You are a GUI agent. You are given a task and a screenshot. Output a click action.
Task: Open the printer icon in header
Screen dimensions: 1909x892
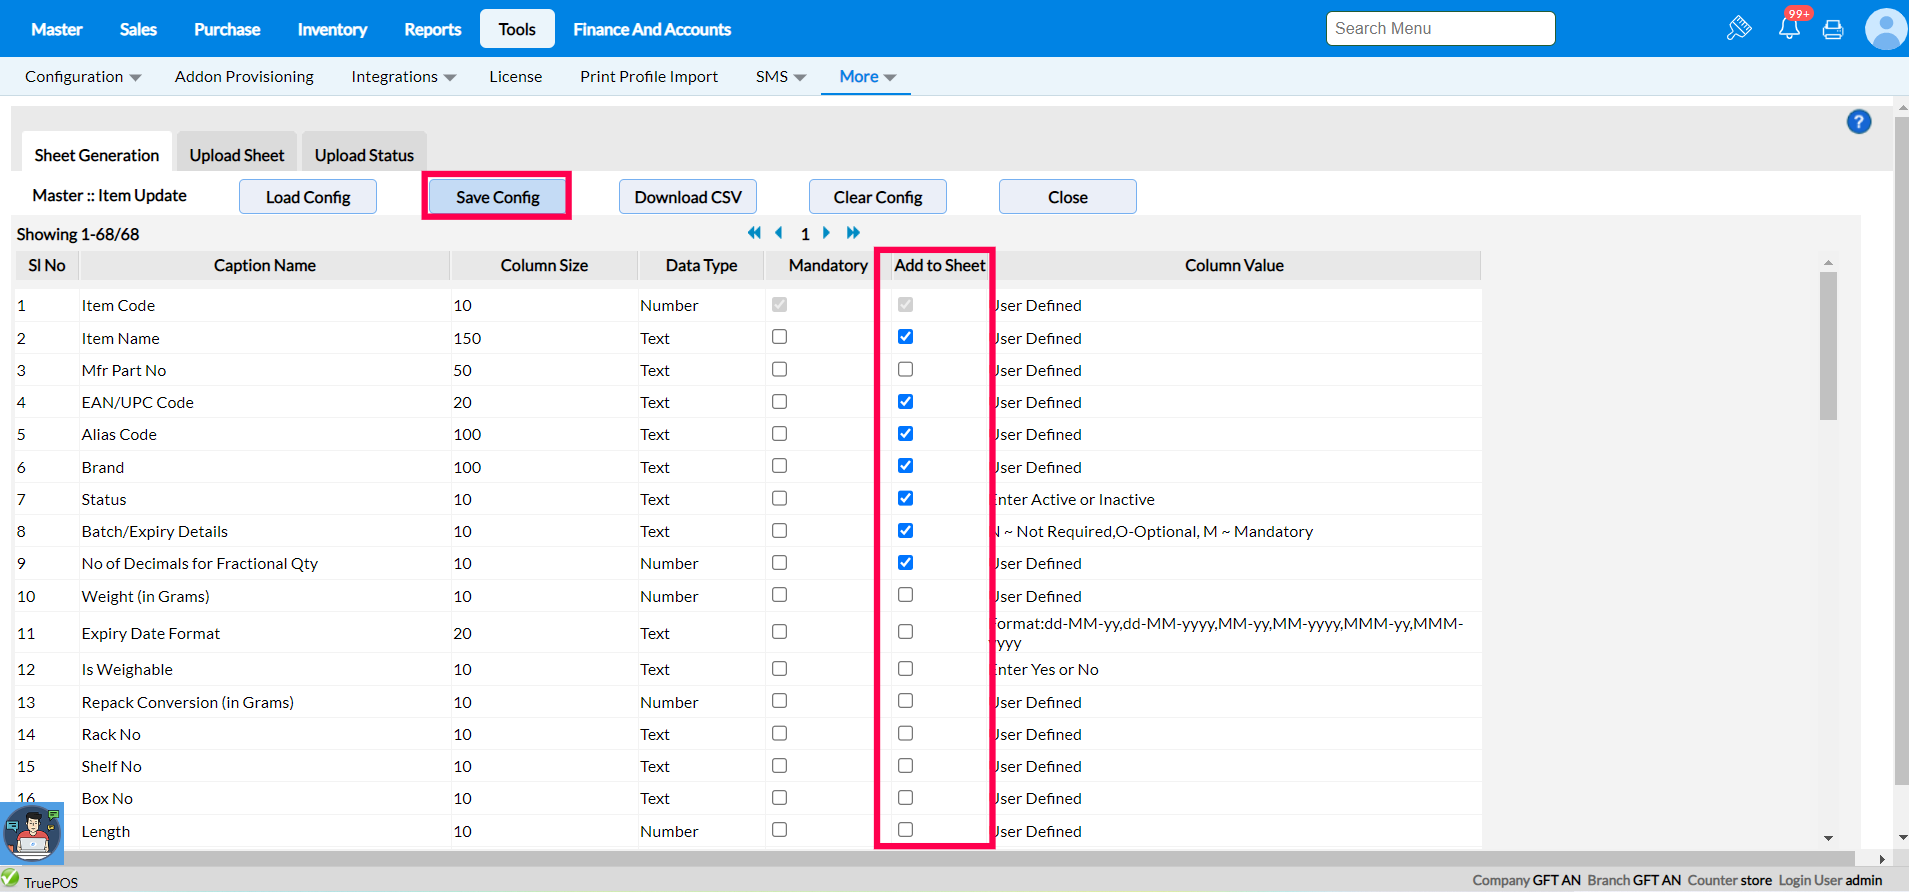[1833, 29]
